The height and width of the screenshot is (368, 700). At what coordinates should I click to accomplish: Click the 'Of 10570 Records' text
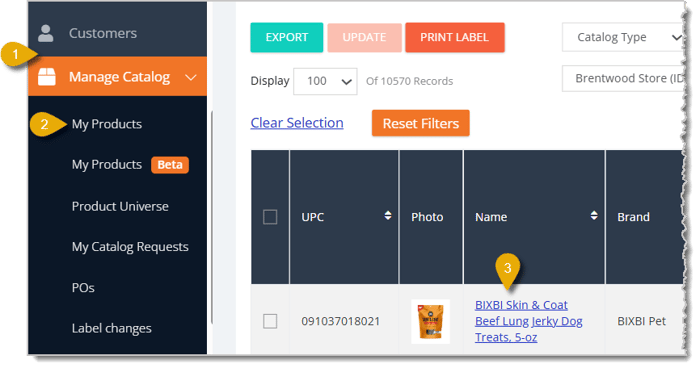(409, 81)
